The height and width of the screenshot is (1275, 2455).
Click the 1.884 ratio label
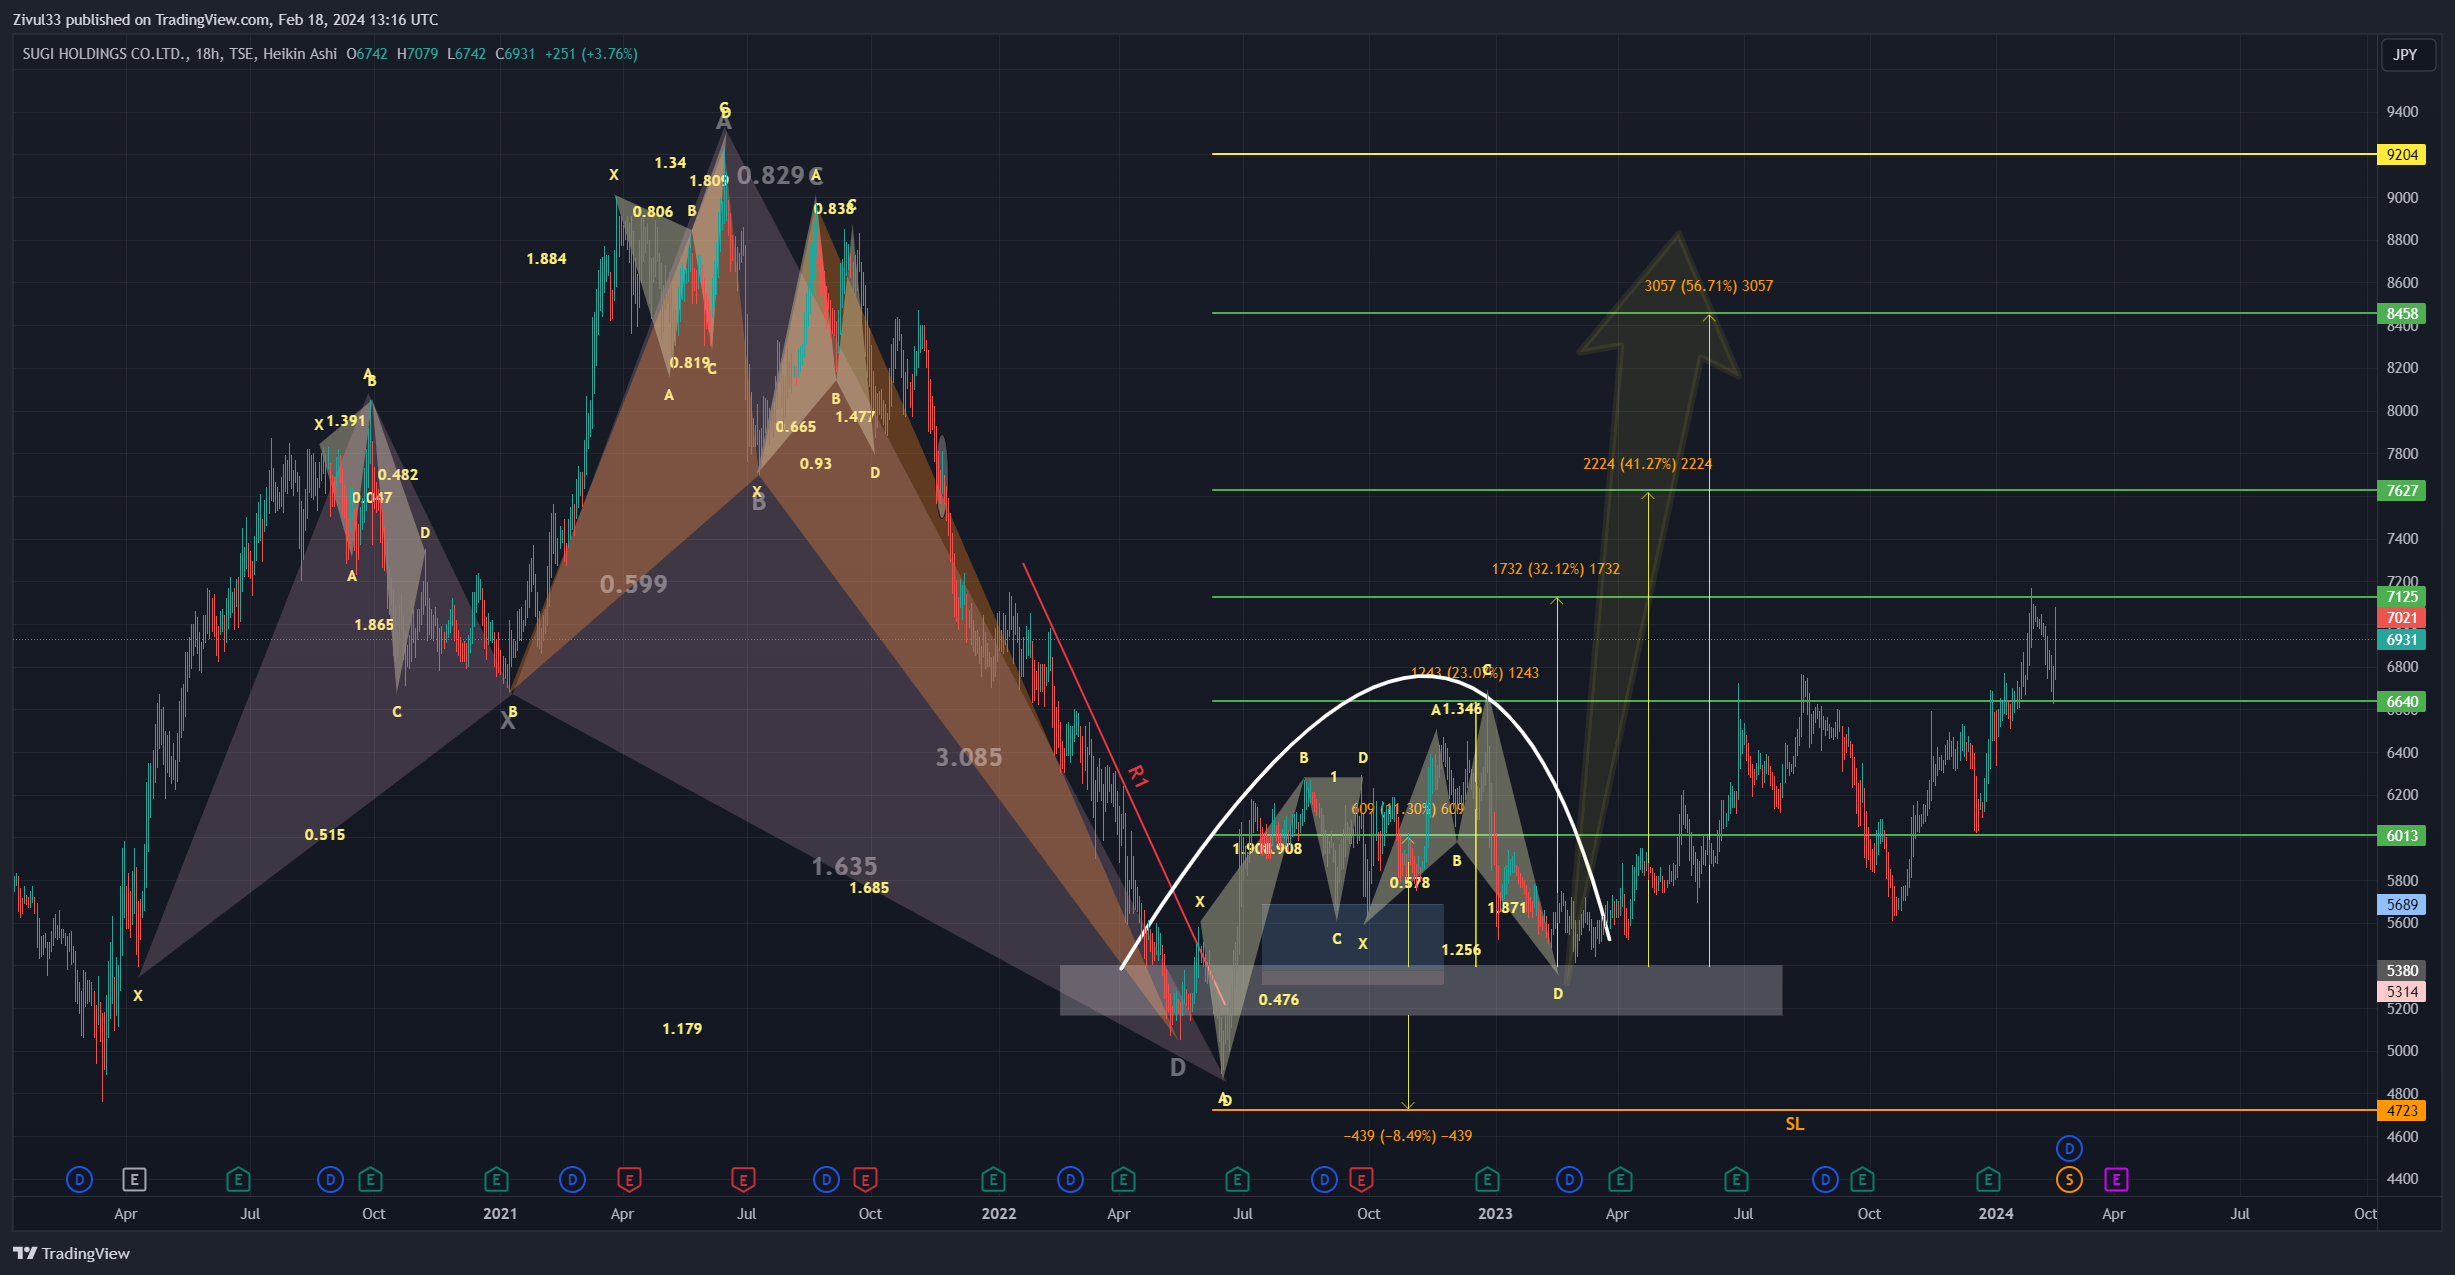coord(546,259)
